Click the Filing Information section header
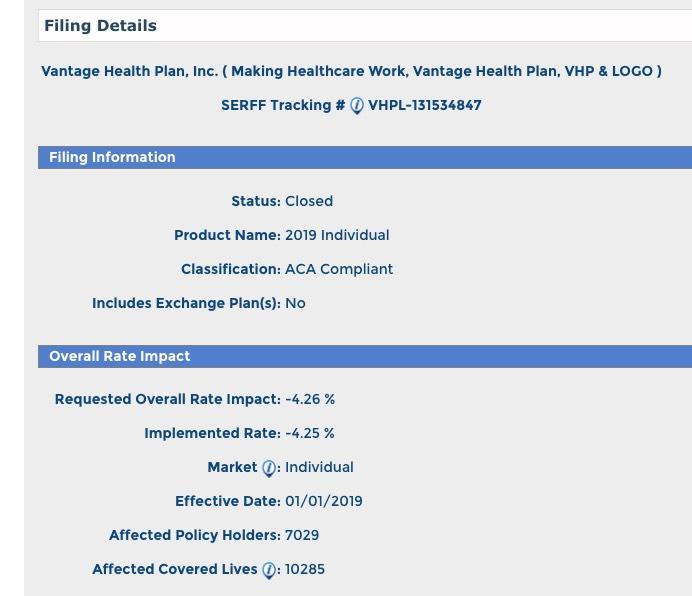Viewport: 692px width, 596px height. [x=112, y=157]
